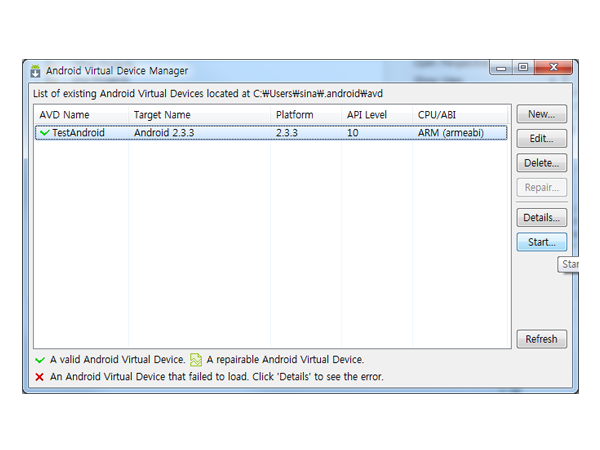Click the Repair... button
This screenshot has height=450, width=600.
(541, 188)
